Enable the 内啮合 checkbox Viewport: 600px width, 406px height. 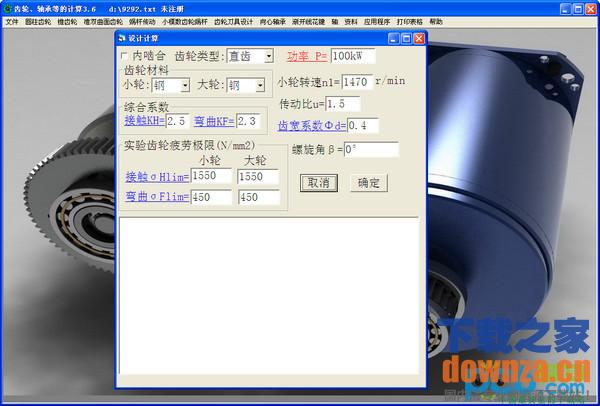[x=124, y=57]
